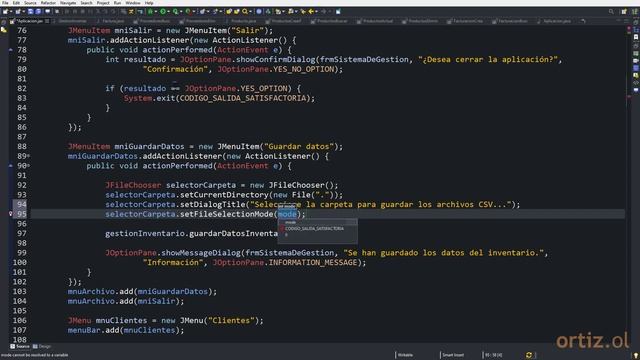The width and height of the screenshot is (640, 360).
Task: Select CODIGO_SALIDA_SATISFACTORIA autocomplete suggestion
Action: point(318,229)
